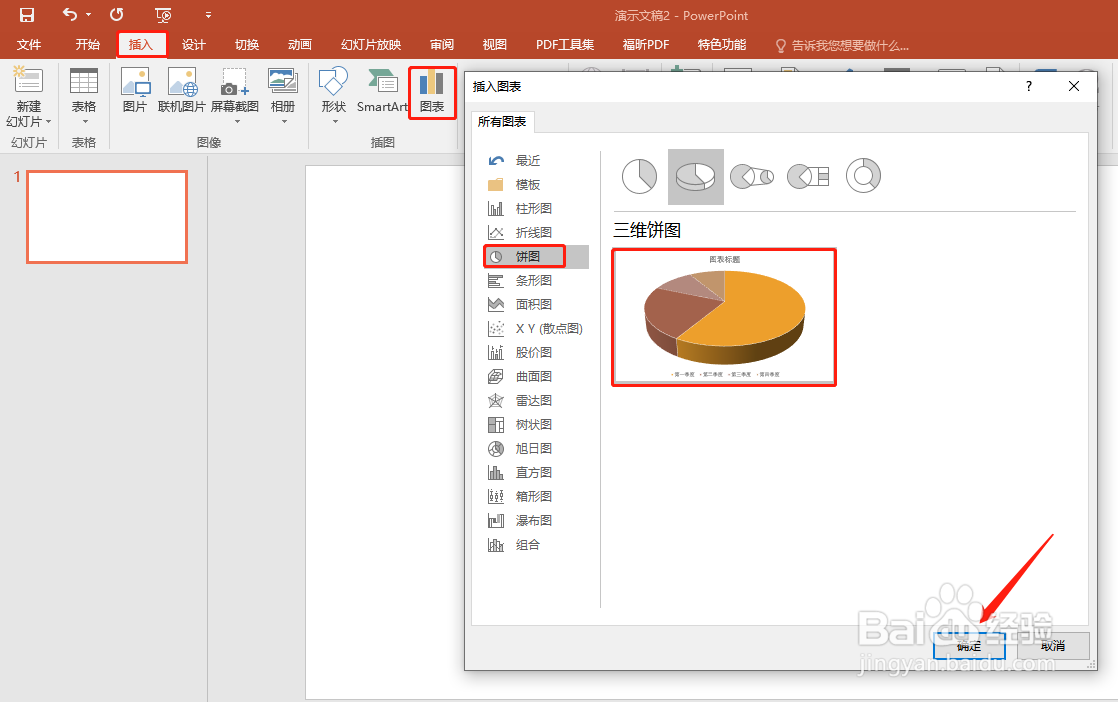
Task: Click the 所有图表 dialog tab
Action: (503, 121)
